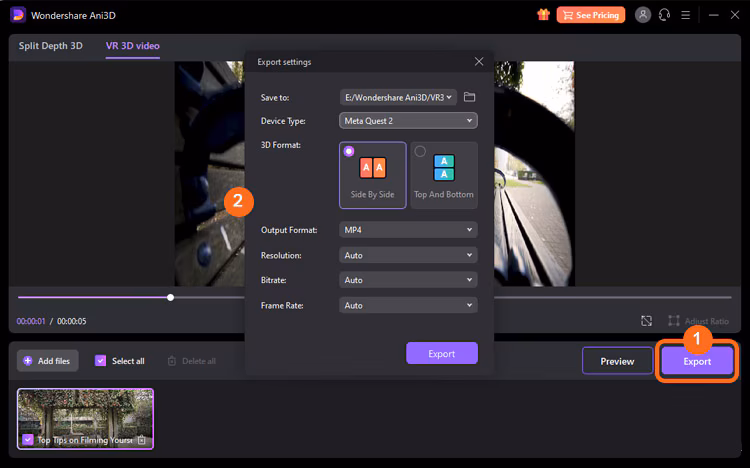The height and width of the screenshot is (468, 750).
Task: Open the user account profile icon
Action: (x=643, y=15)
